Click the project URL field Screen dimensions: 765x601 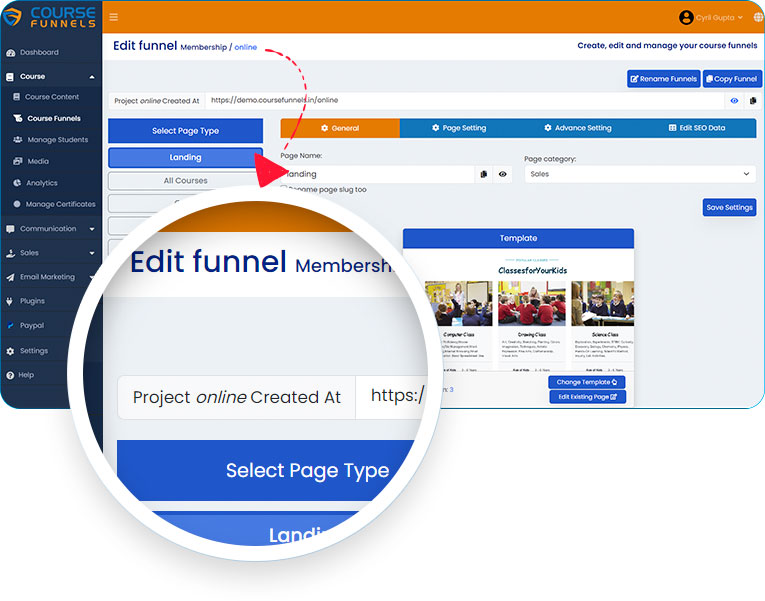click(x=464, y=100)
